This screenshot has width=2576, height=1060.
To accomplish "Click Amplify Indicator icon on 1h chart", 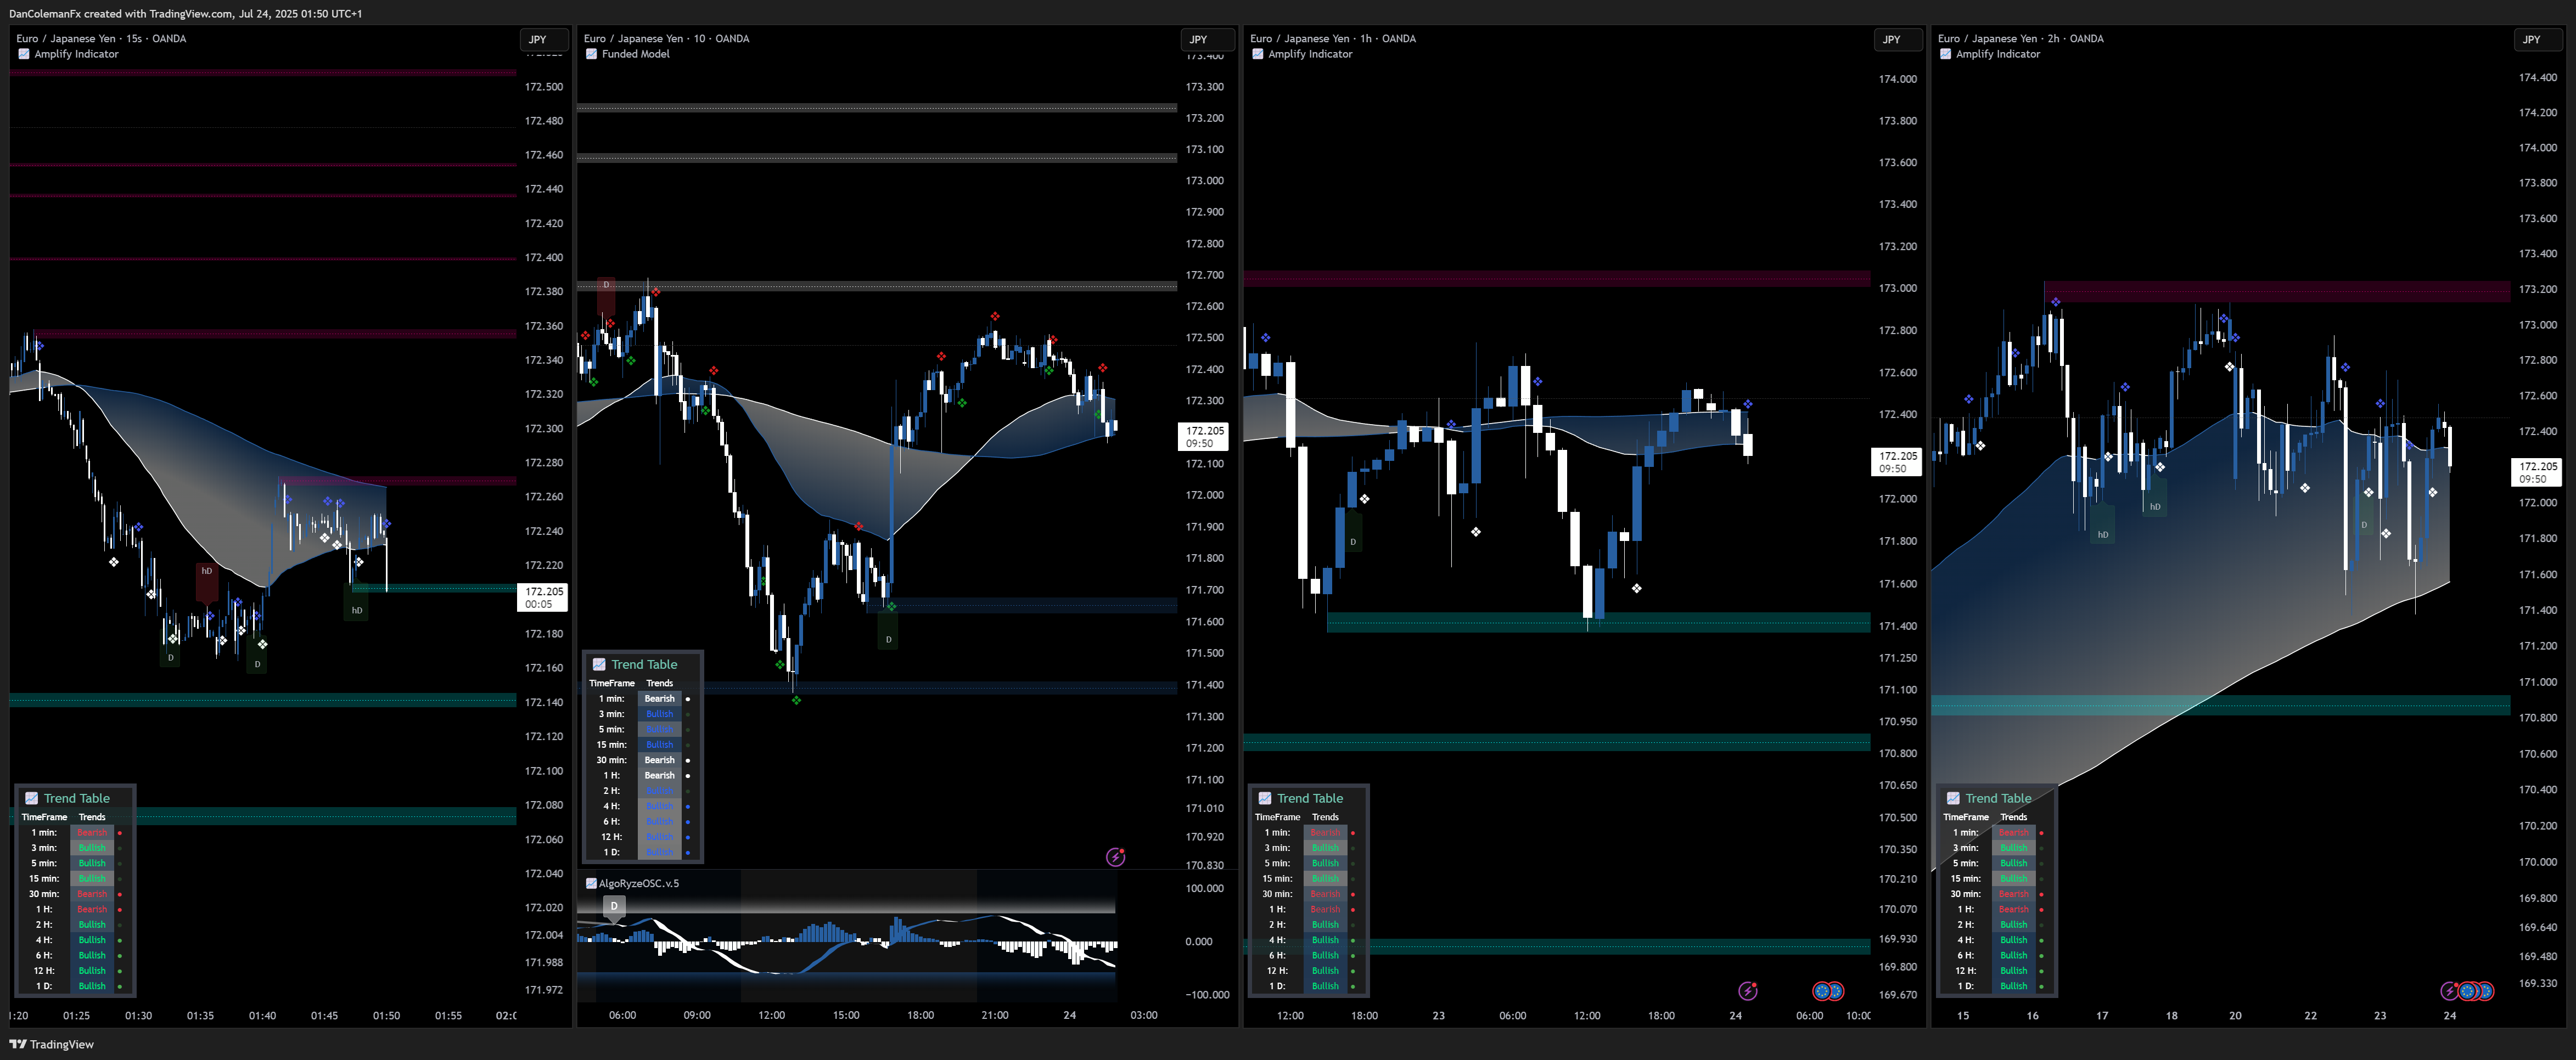I will point(1258,54).
